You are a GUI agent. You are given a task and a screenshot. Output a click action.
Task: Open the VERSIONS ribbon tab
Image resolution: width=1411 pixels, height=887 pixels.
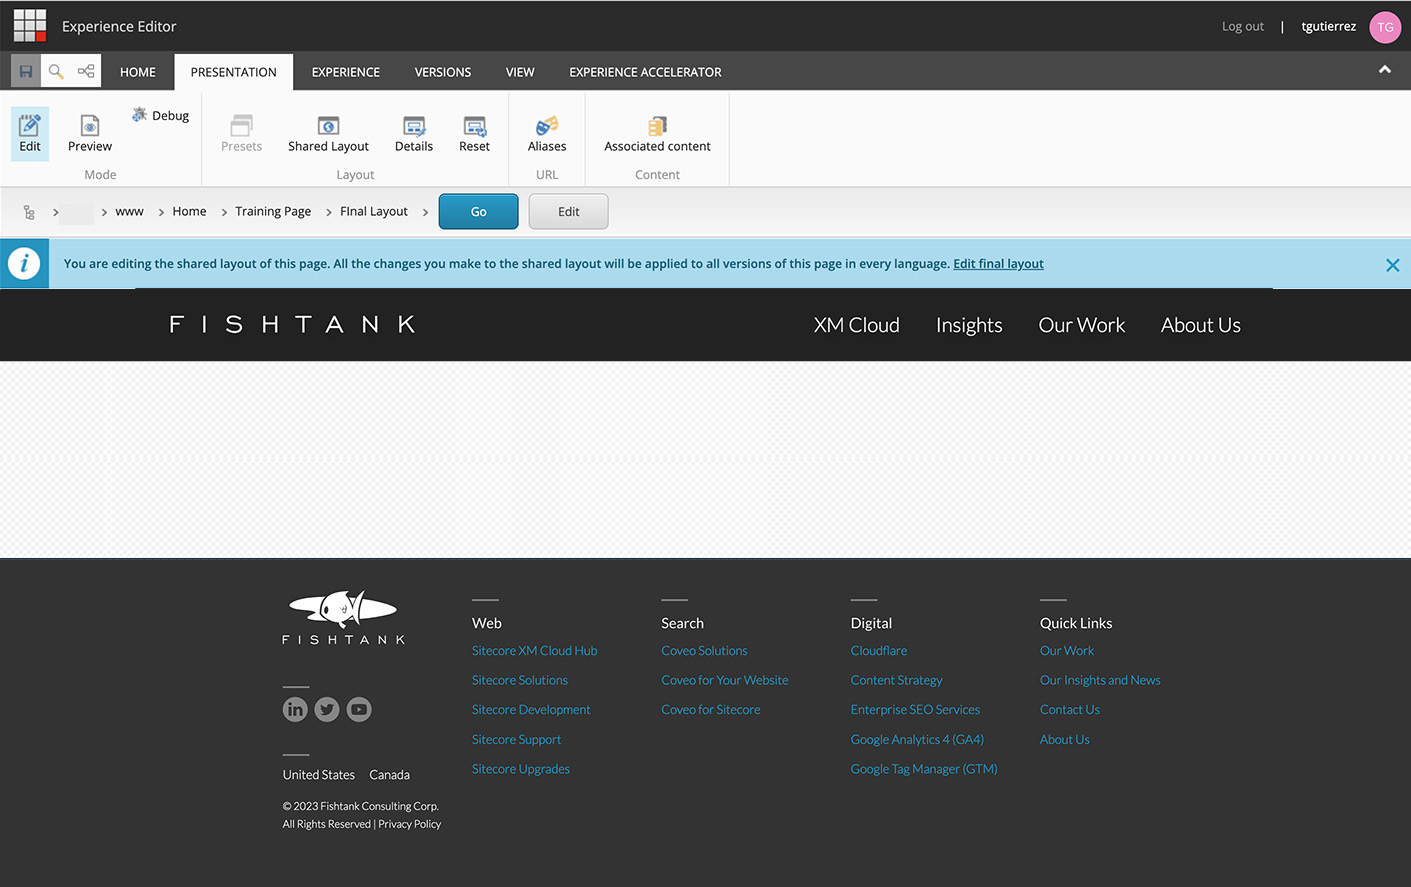pyautogui.click(x=443, y=72)
